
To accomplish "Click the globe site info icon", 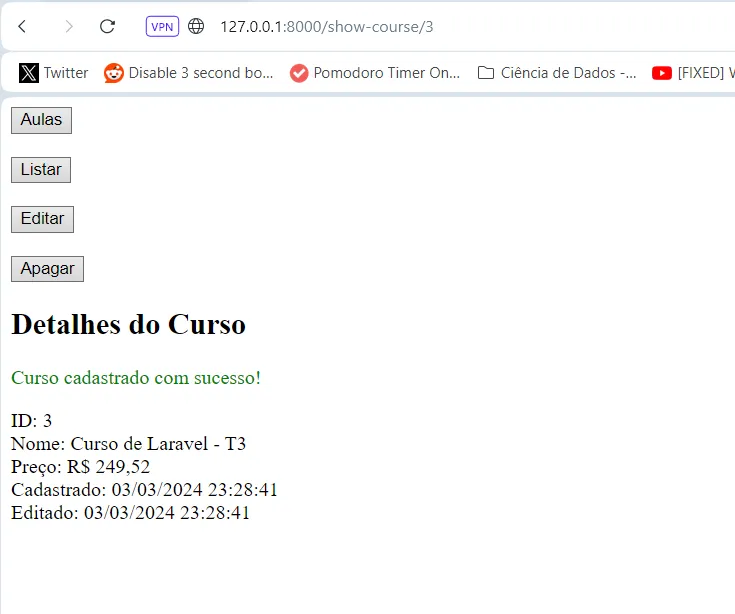I will (196, 26).
